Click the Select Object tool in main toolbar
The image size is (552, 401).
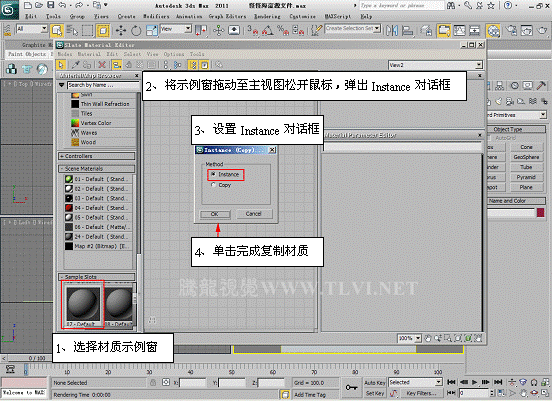[56, 31]
